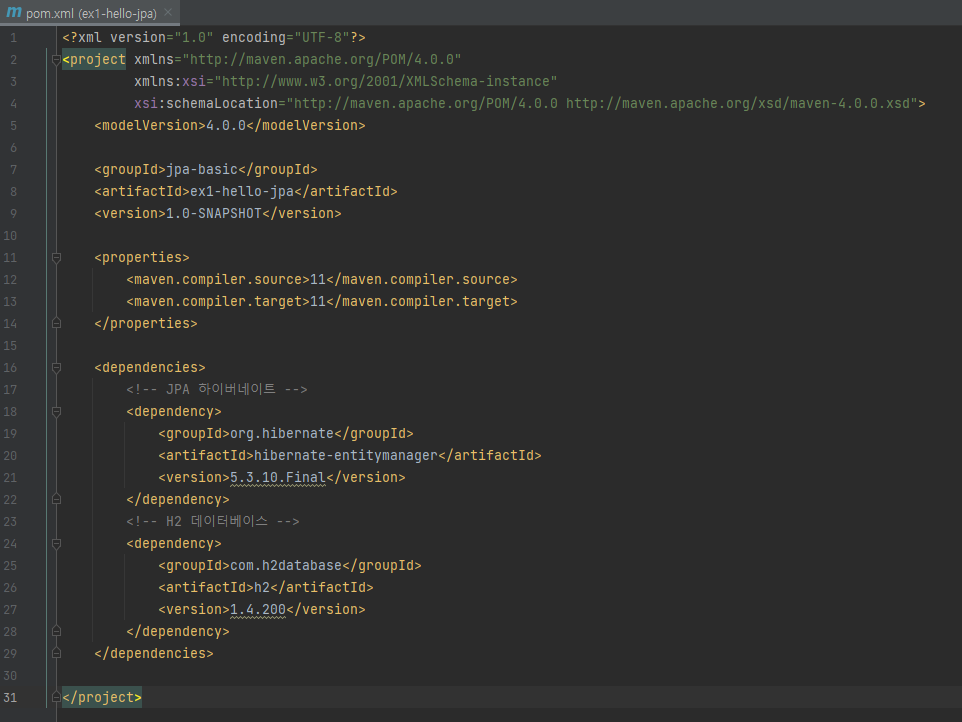962x722 pixels.
Task: Click fold end marker at closing dependencies tag
Action: 56,653
